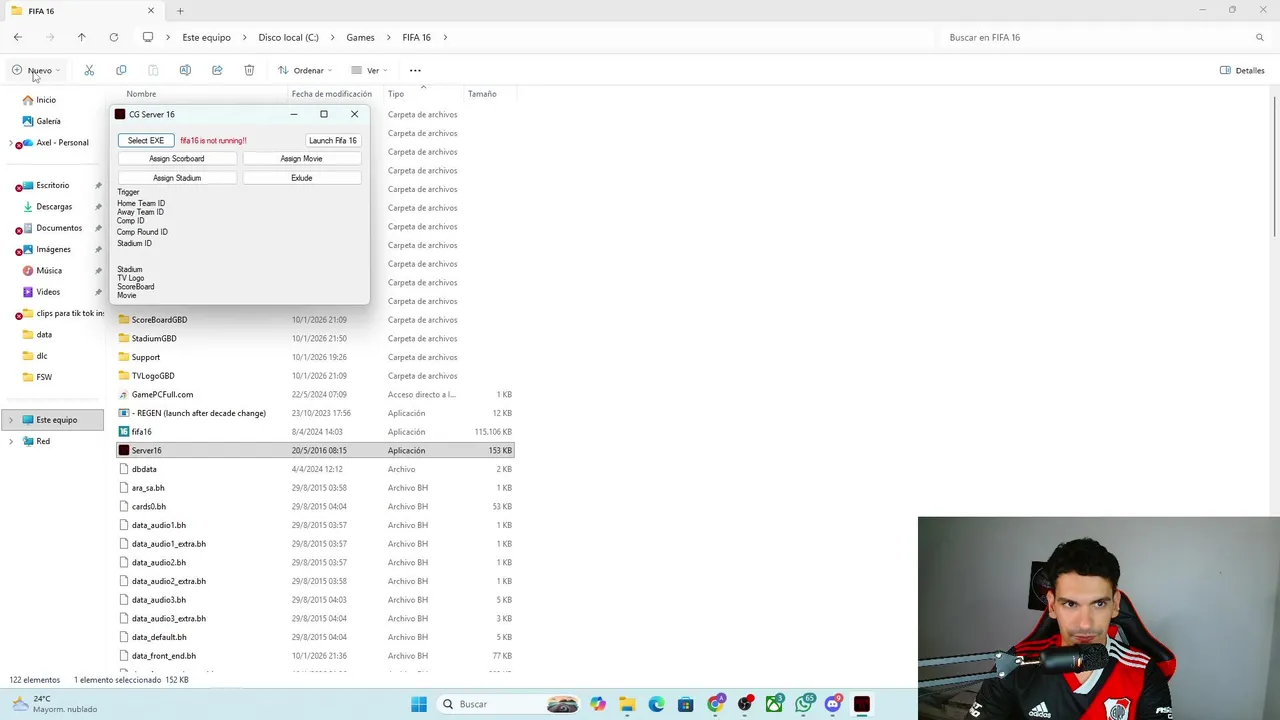
Task: Open Copilot from the taskbar
Action: click(x=598, y=704)
